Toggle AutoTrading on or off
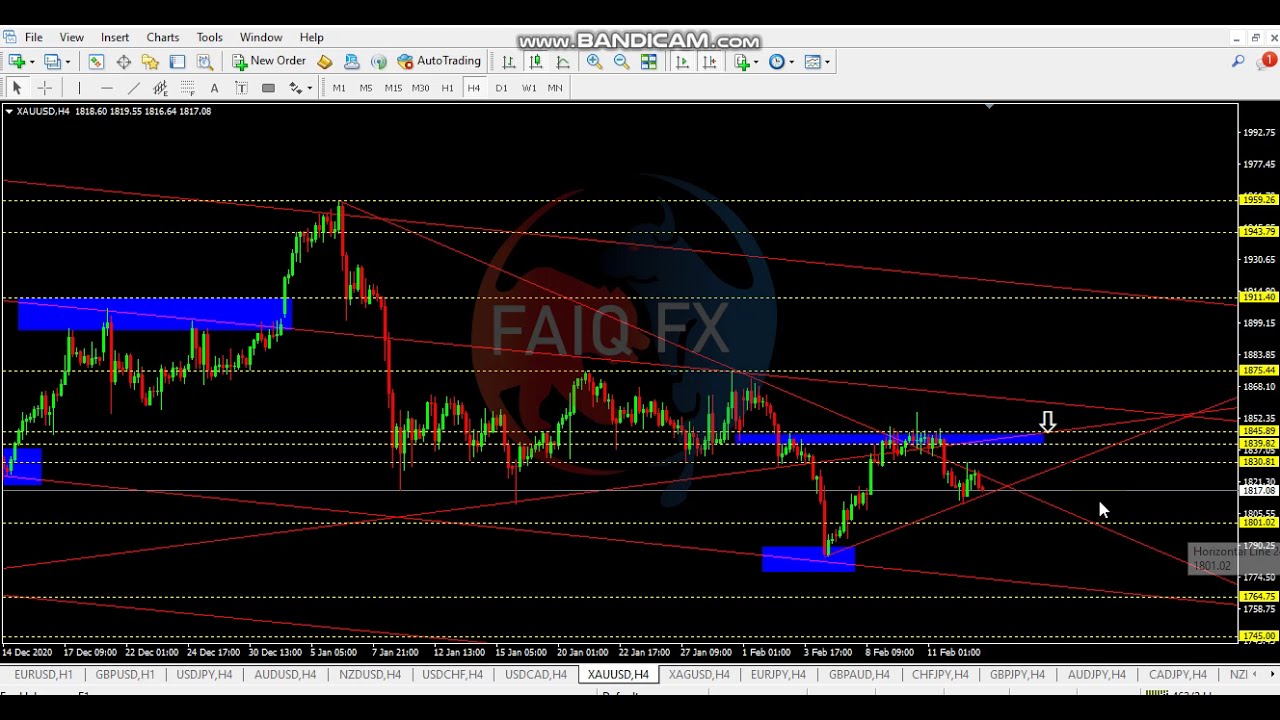 click(439, 62)
